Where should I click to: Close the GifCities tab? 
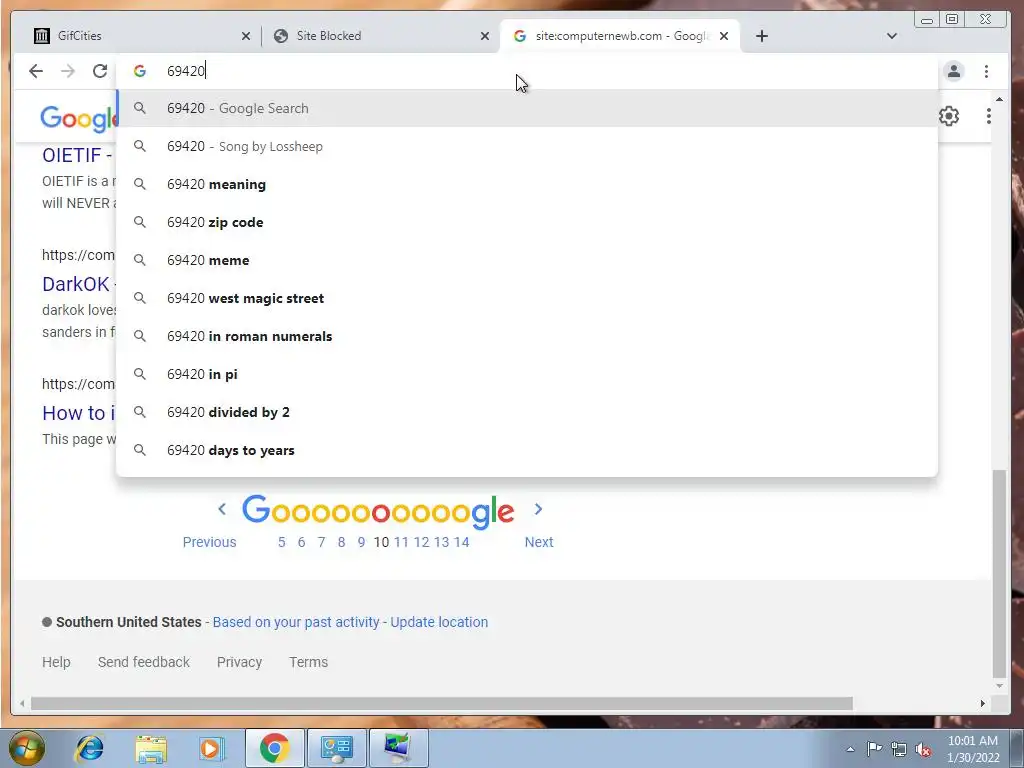246,36
